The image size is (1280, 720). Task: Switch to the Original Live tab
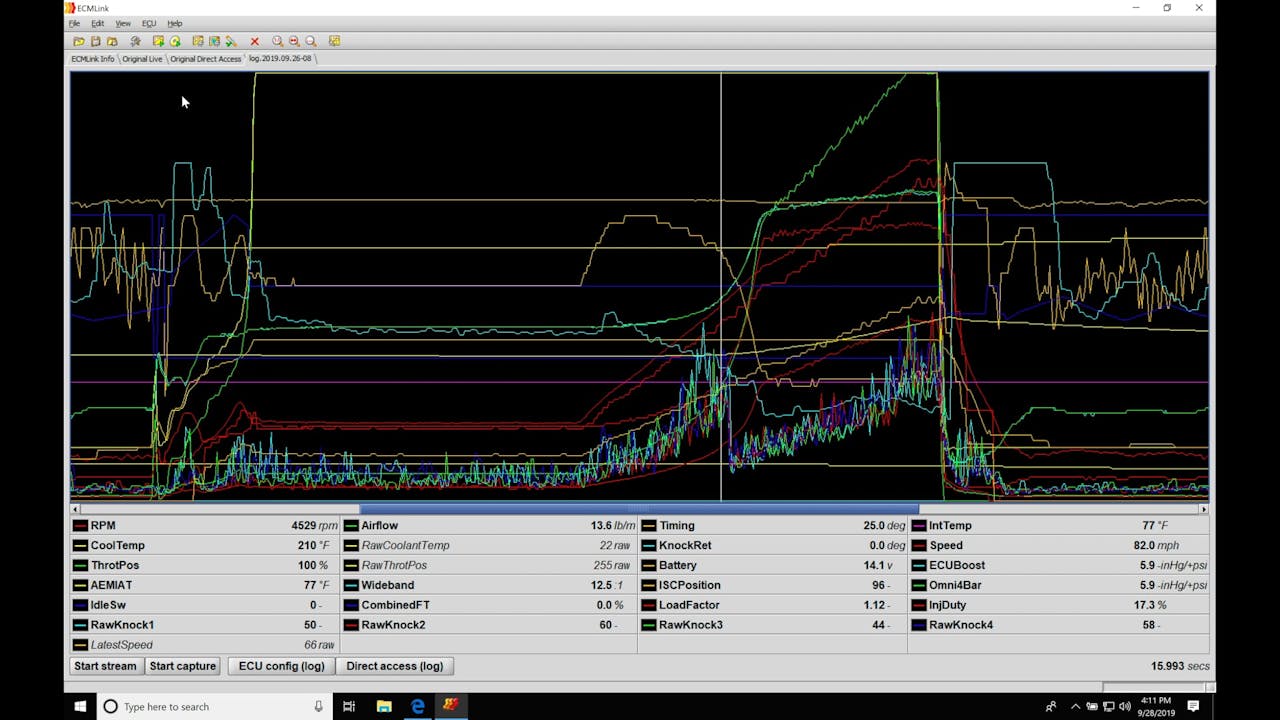[x=142, y=59]
